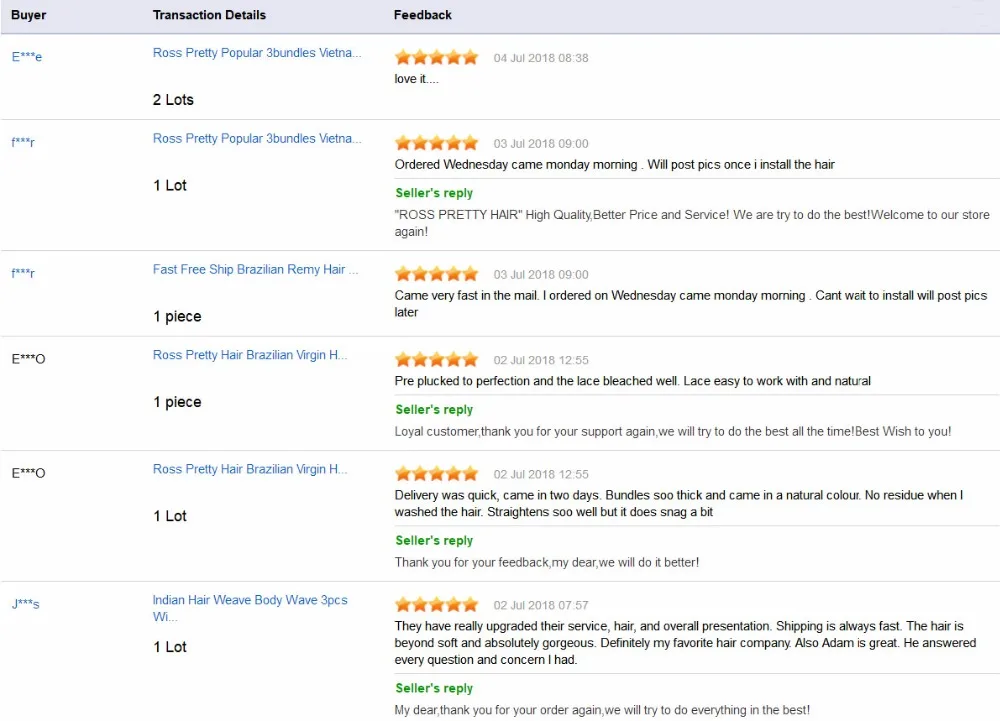Image resolution: width=1000 pixels, height=721 pixels.
Task: Click the third star on the "Delivery was quick" review
Action: (x=437, y=473)
